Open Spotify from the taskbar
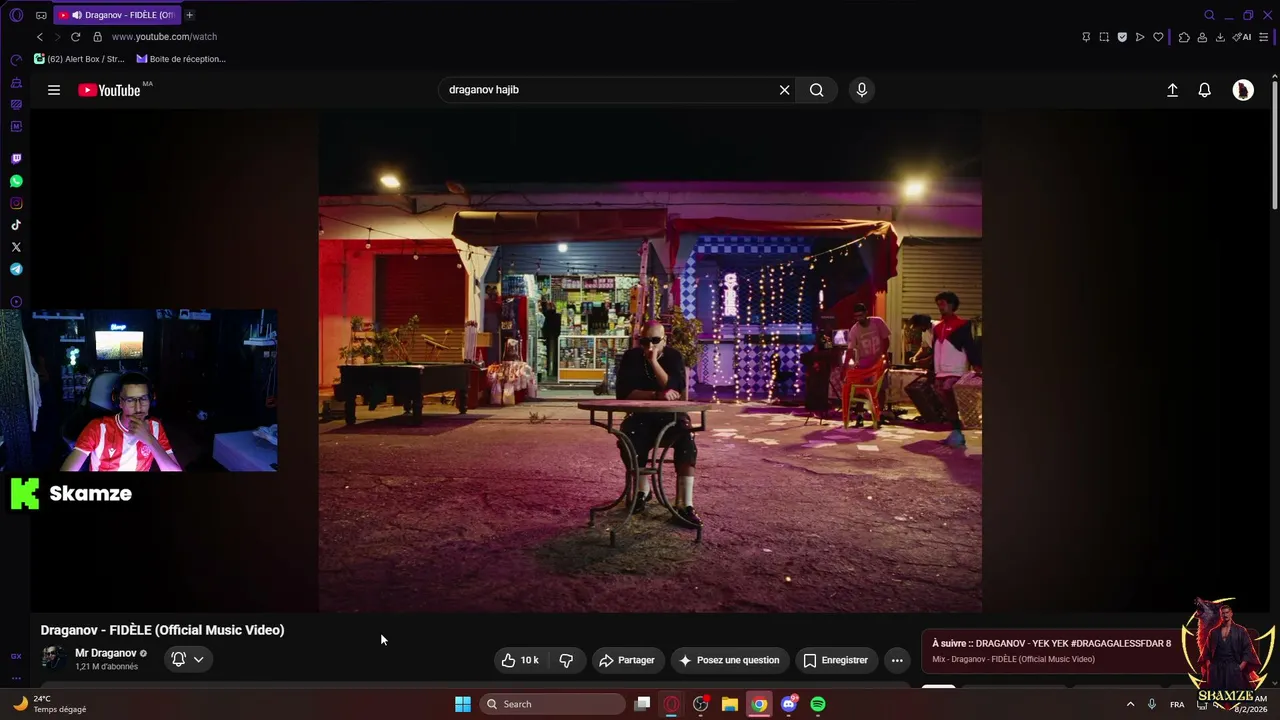Image resolution: width=1280 pixels, height=720 pixels. (x=818, y=704)
